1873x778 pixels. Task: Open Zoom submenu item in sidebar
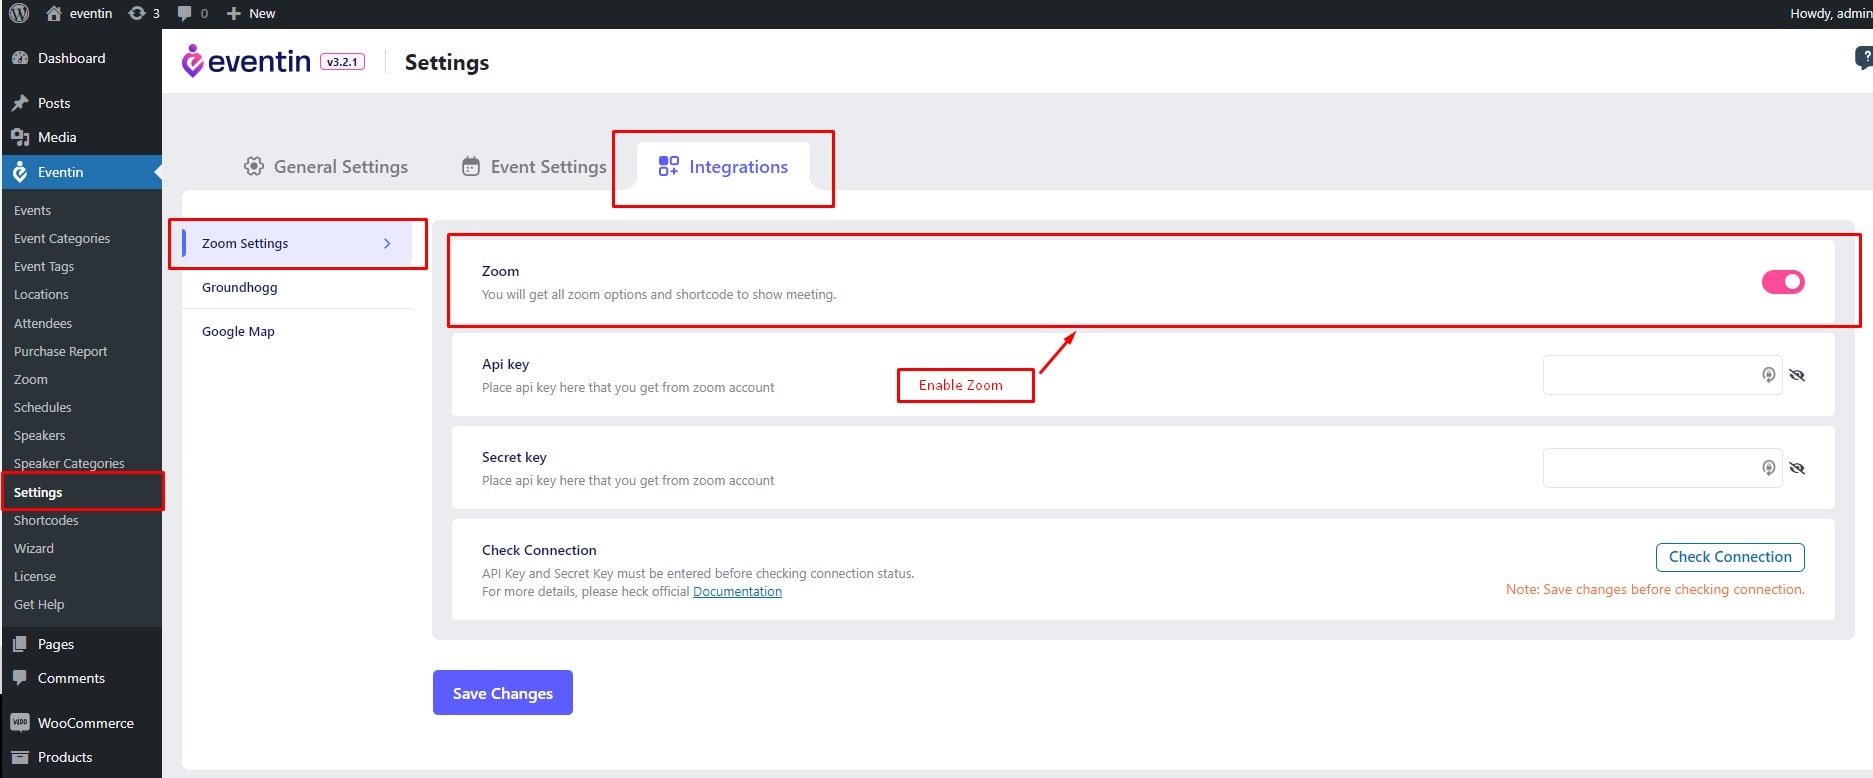click(31, 379)
